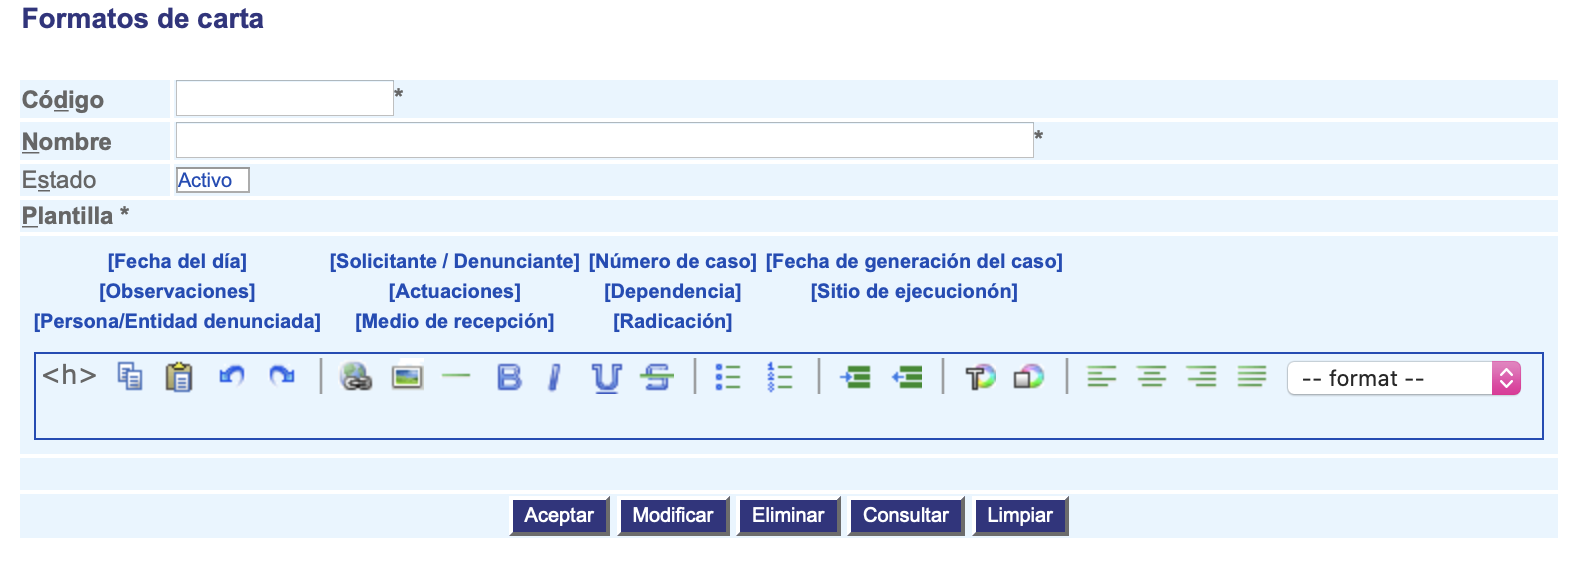Click the Consultar button
1574x562 pixels.
[906, 516]
